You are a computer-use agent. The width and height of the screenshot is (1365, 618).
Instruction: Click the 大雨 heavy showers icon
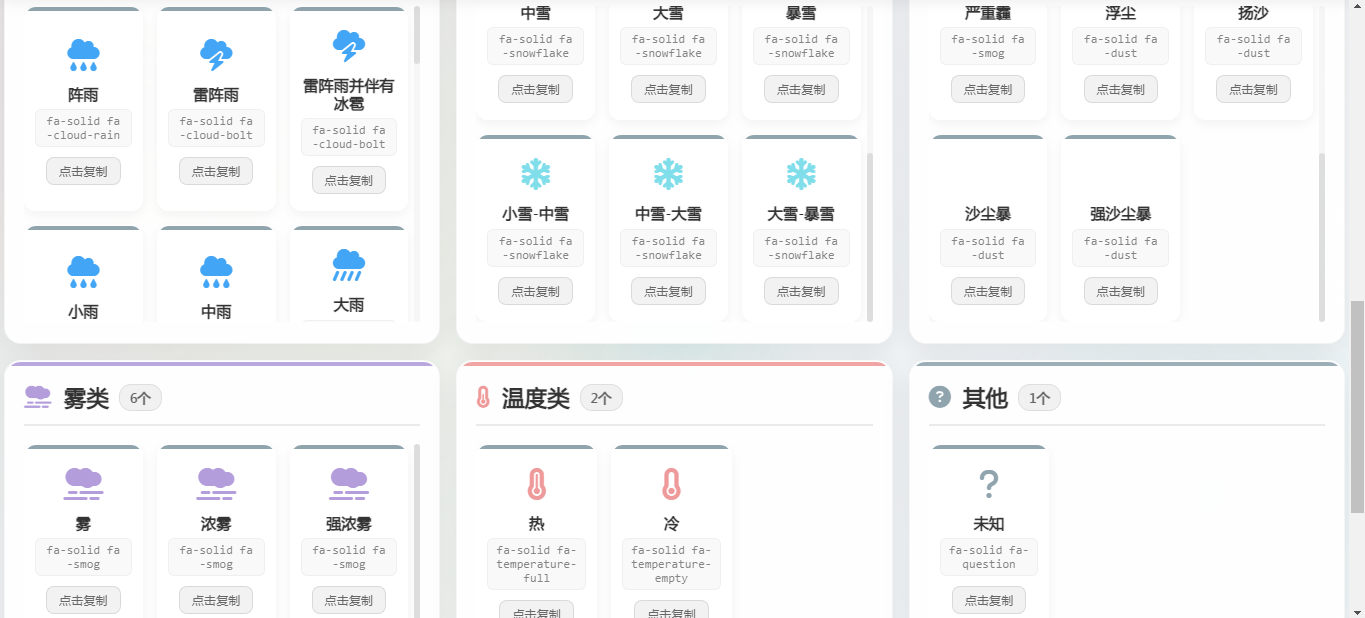[x=349, y=265]
